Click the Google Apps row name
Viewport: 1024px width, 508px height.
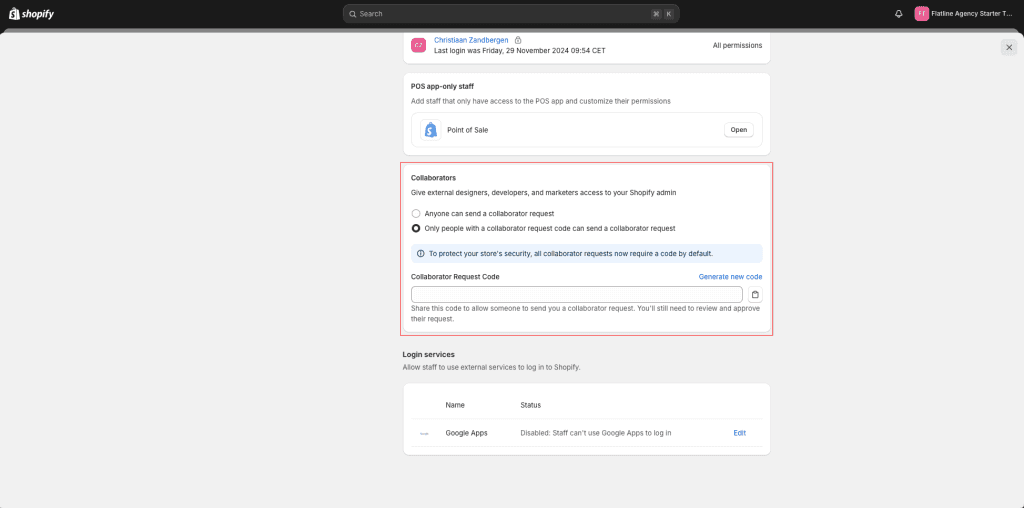[x=466, y=433]
